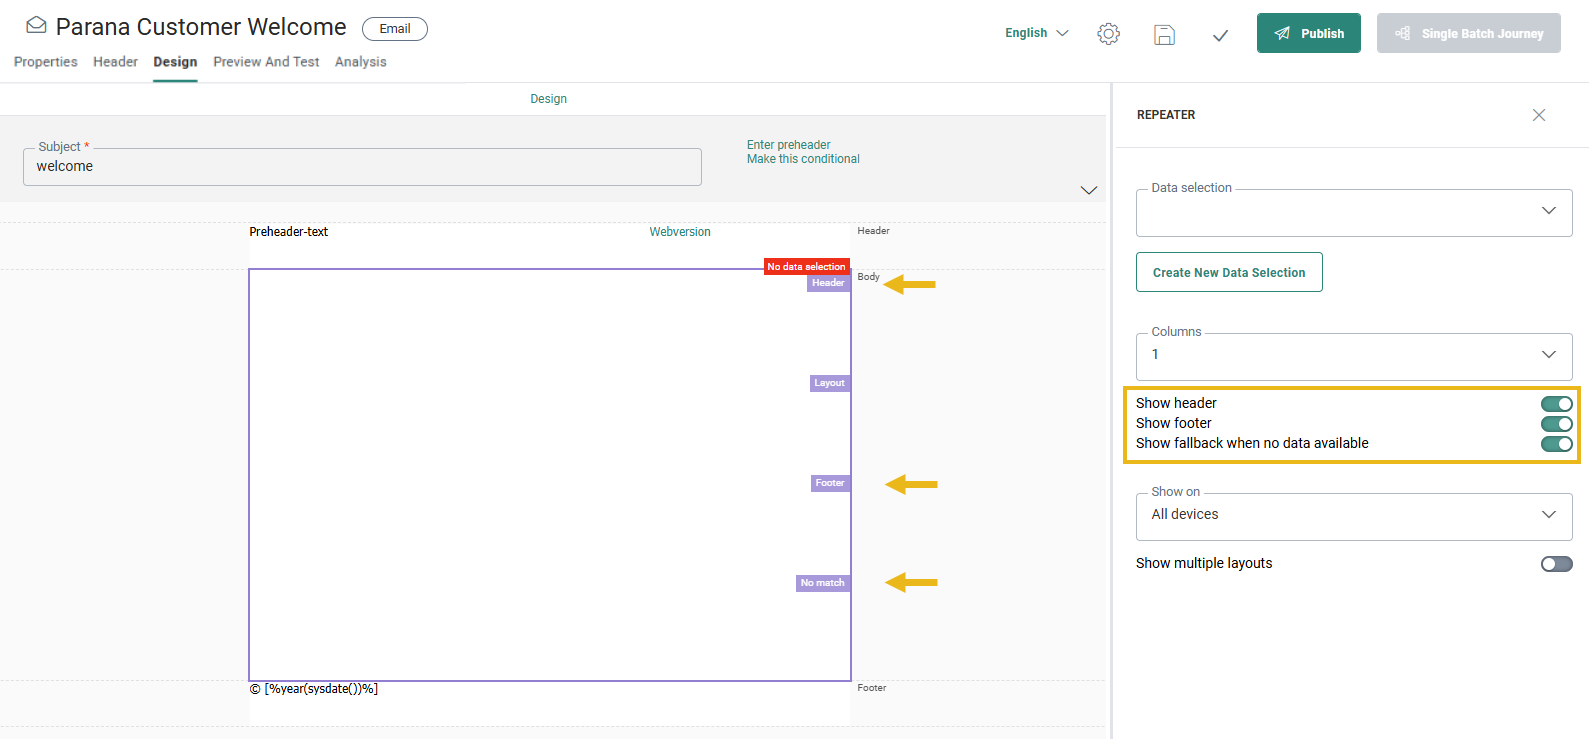Click the settings gear icon
1589x739 pixels.
coord(1108,34)
